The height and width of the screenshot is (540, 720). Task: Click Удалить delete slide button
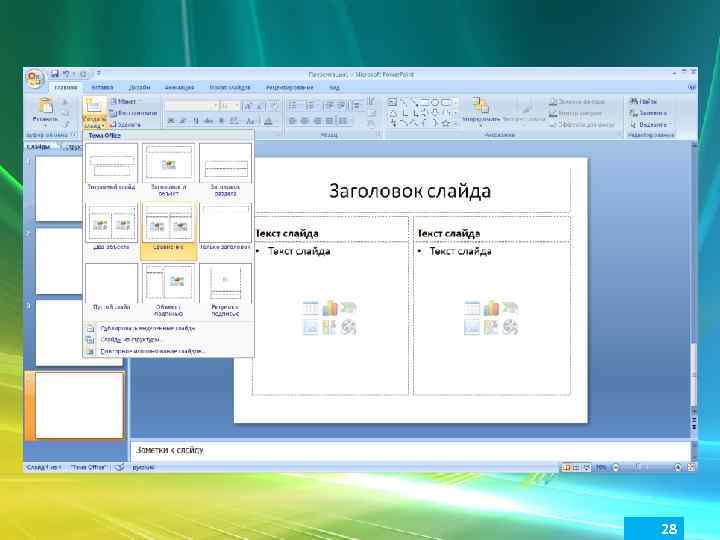125,124
